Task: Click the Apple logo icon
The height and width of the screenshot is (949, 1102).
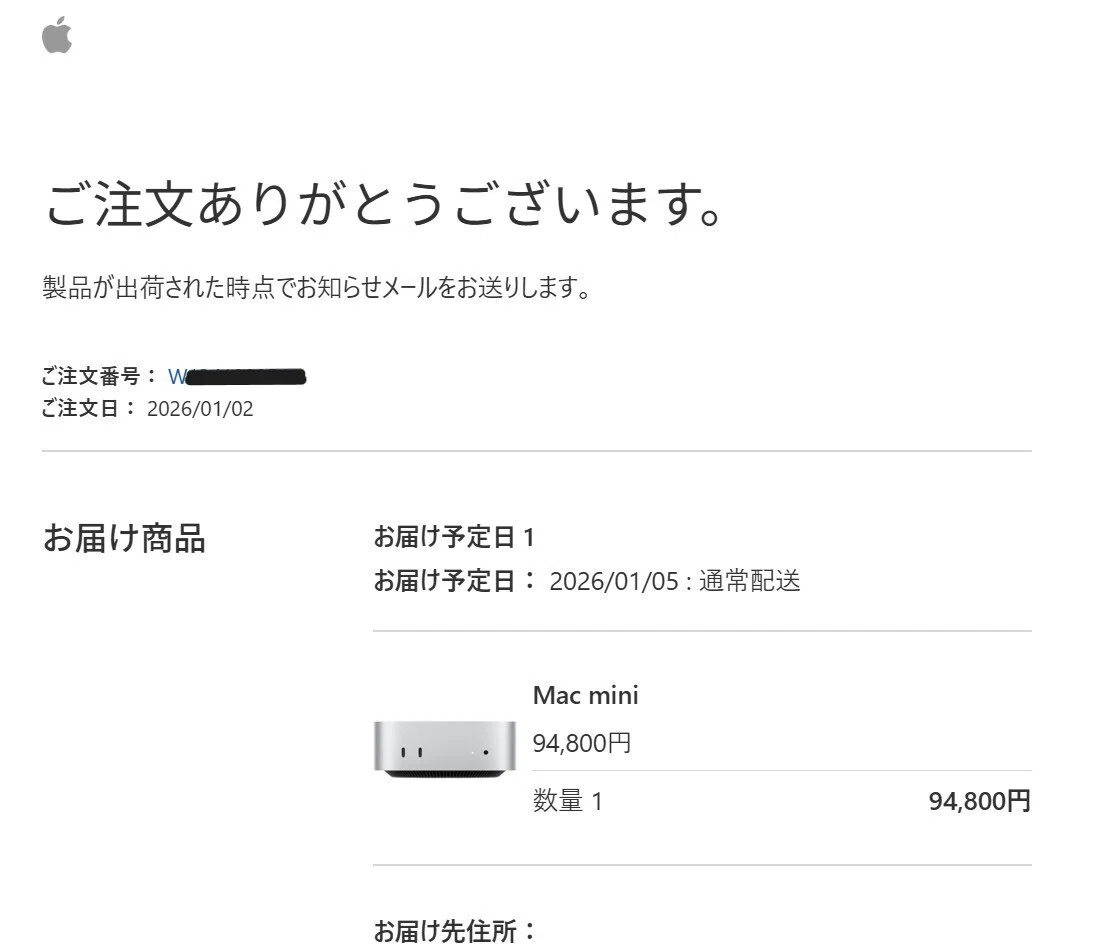Action: (x=57, y=34)
